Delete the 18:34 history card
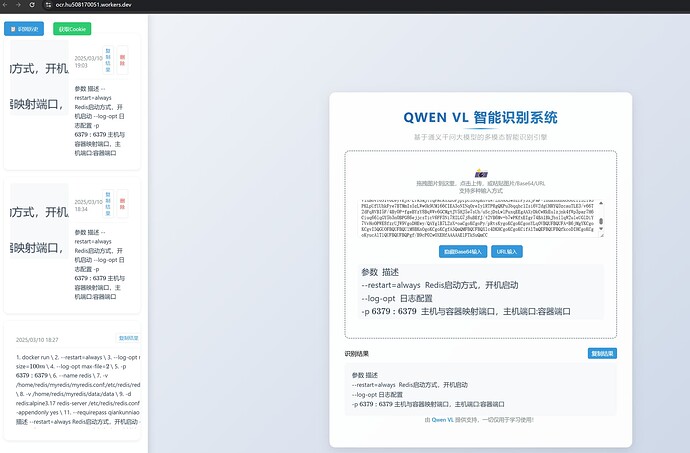The width and height of the screenshot is (690, 453). tap(122, 204)
